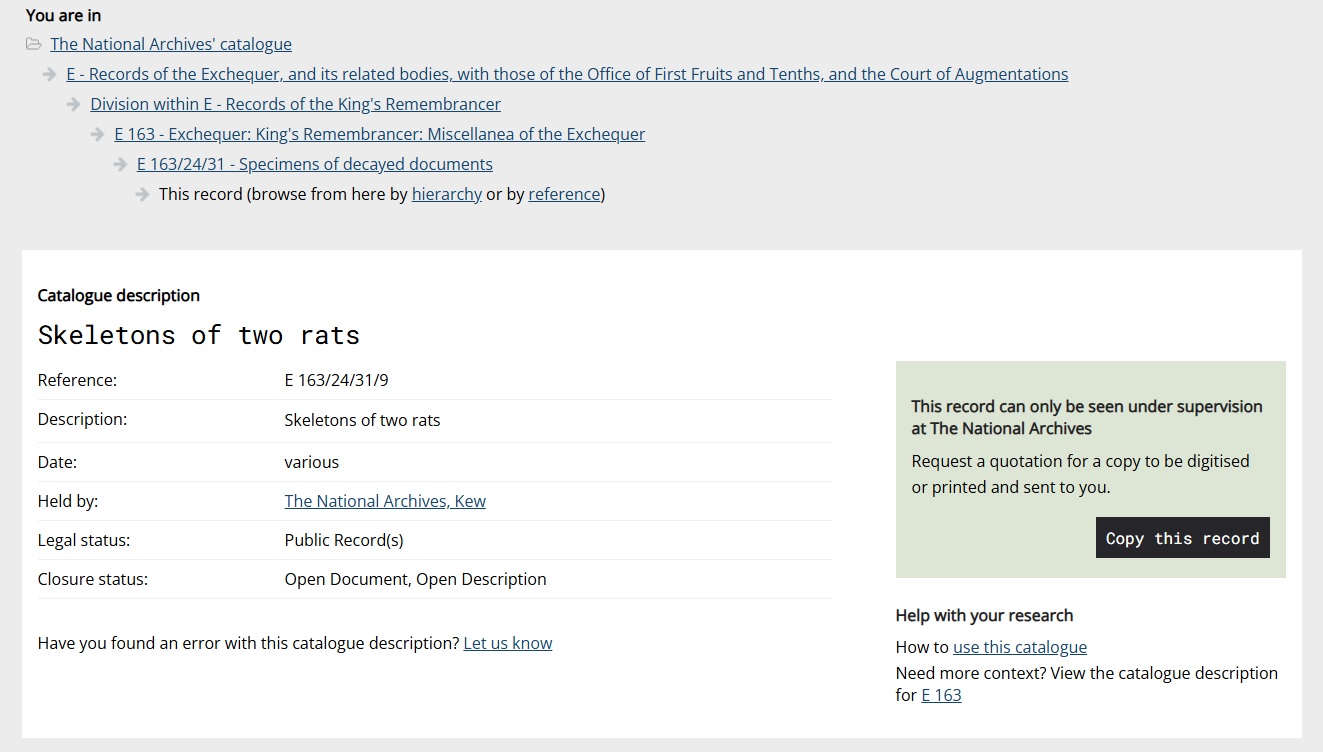Click arrow icon before Records of the Exchequer
The image size is (1323, 752).
point(50,74)
